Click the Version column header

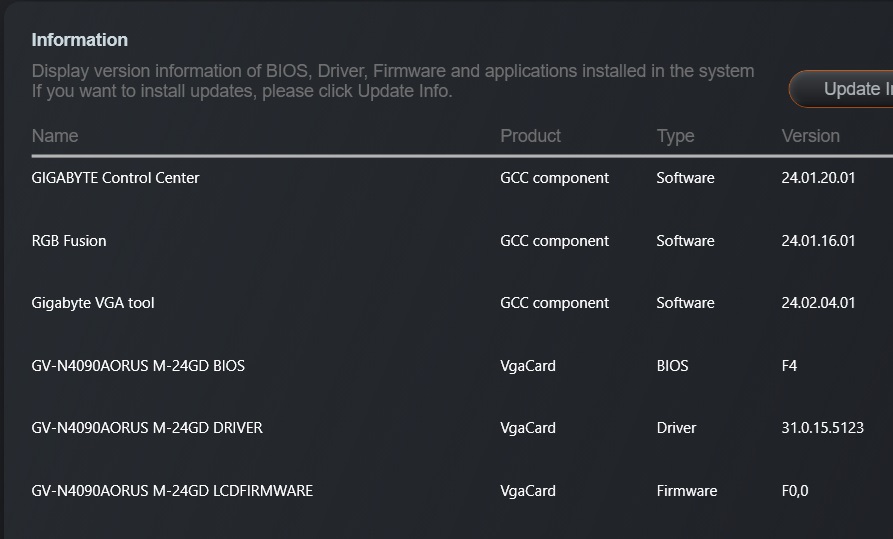click(x=810, y=136)
